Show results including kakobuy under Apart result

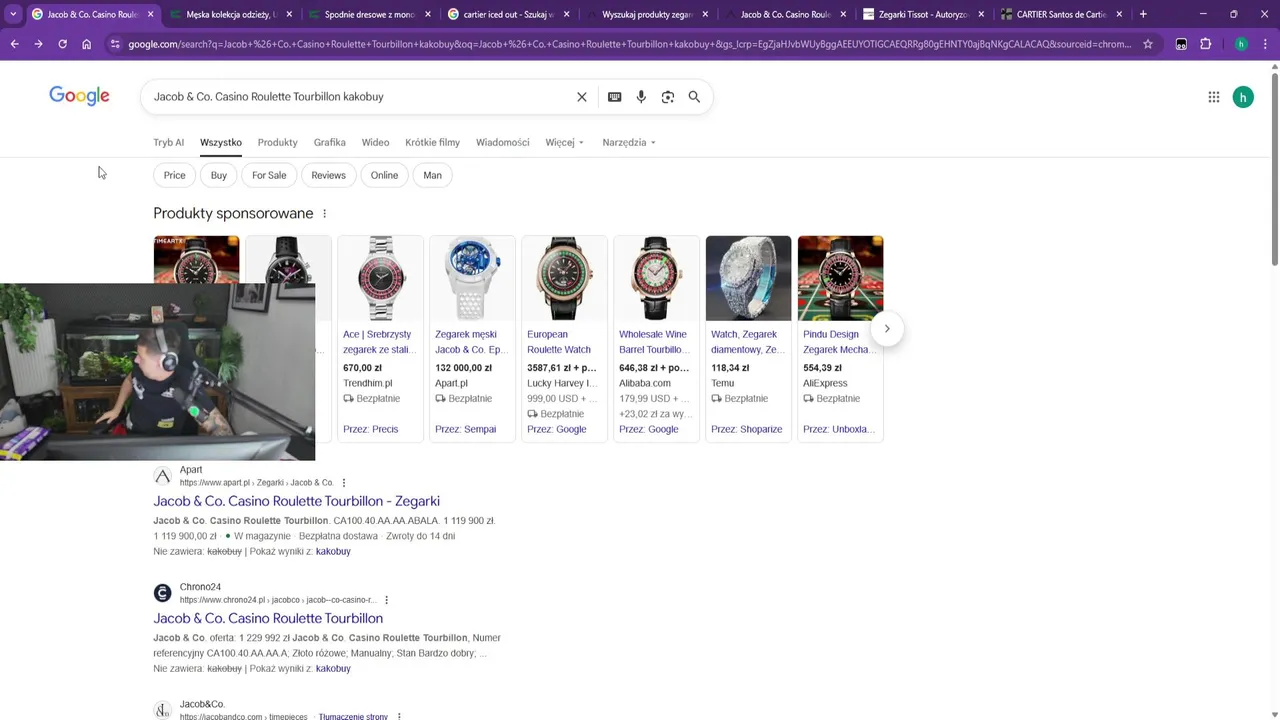[333, 551]
